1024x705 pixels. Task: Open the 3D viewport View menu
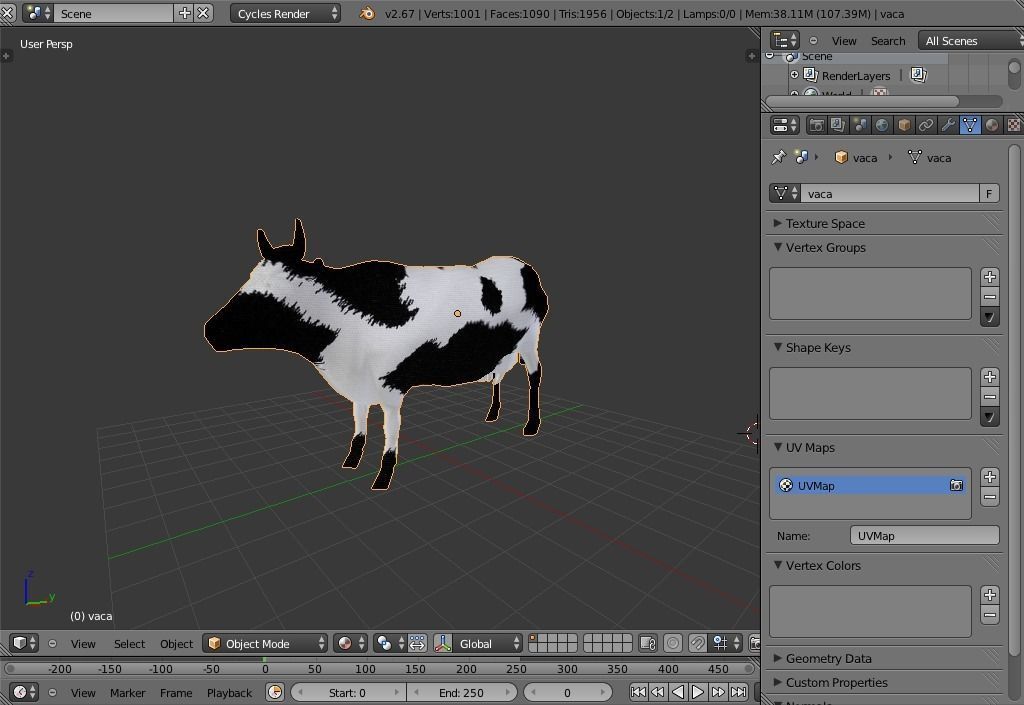coord(83,644)
